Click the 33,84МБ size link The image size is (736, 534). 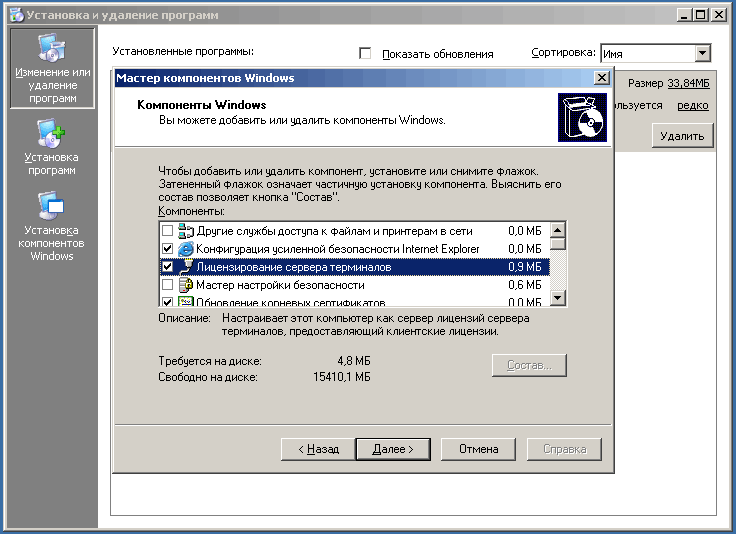click(689, 83)
